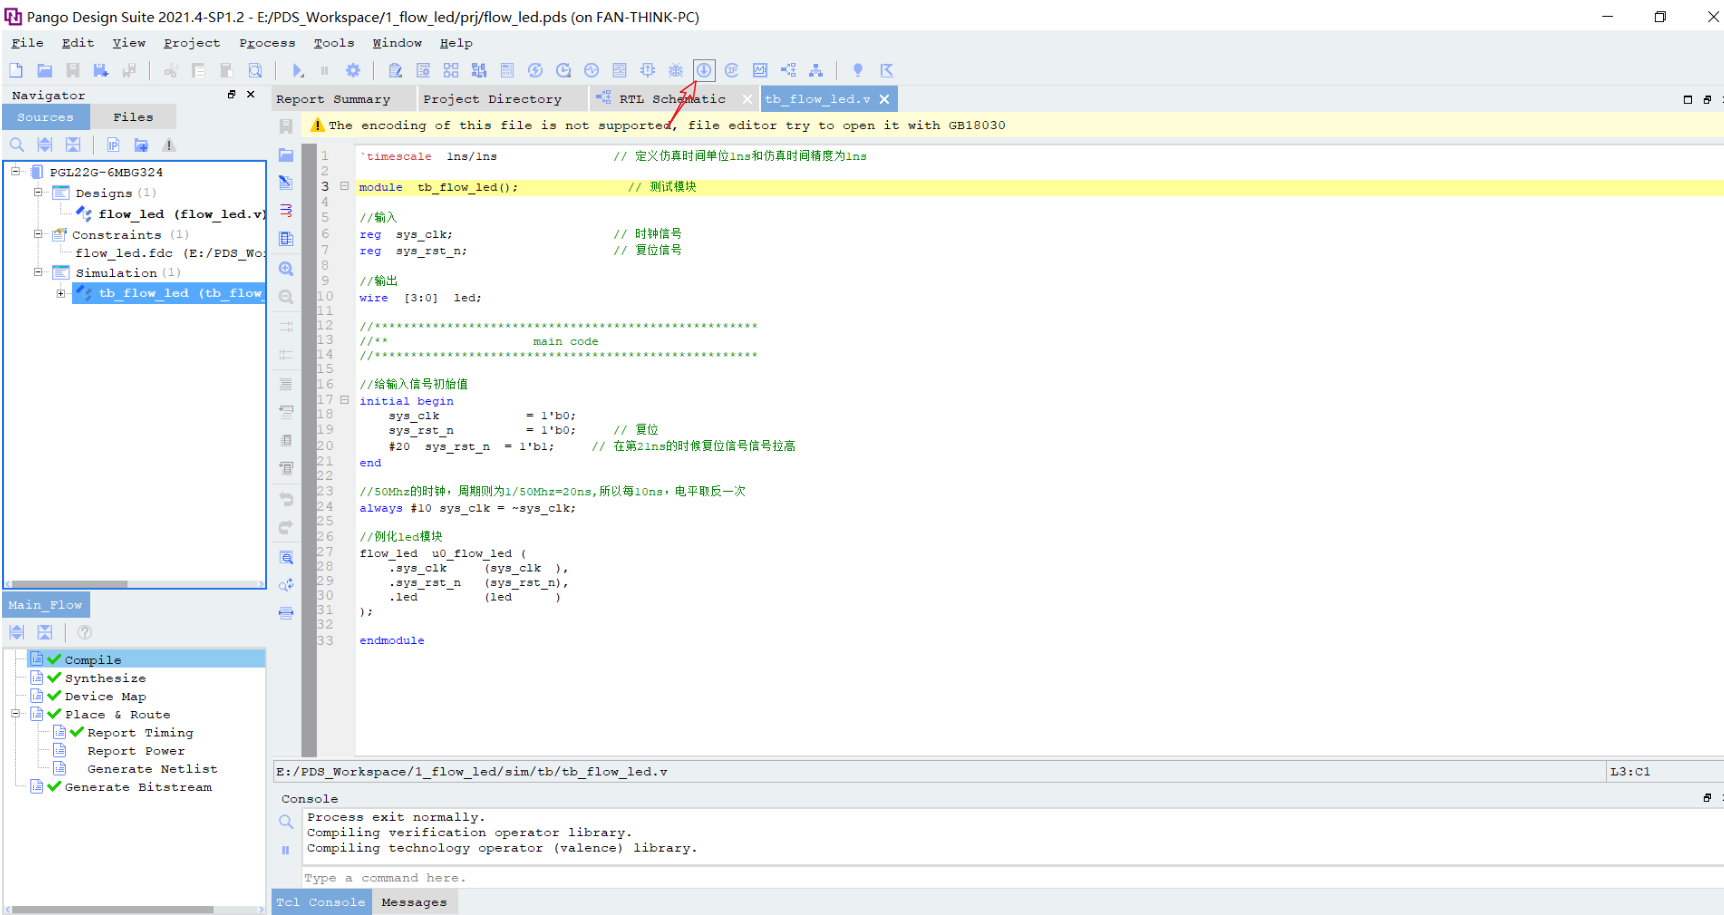This screenshot has height=915, width=1724.
Task: Select flow_led.fdc constraint file
Action: click(x=169, y=253)
